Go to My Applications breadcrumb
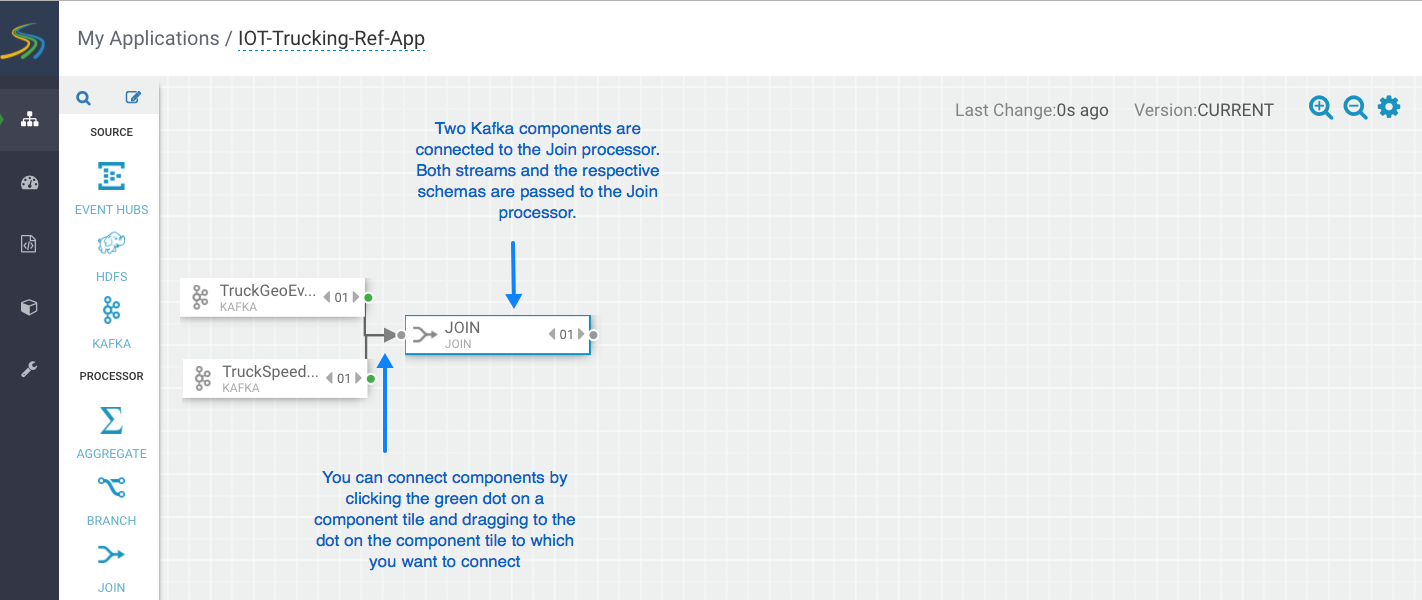The height and width of the screenshot is (600, 1422). pos(148,39)
